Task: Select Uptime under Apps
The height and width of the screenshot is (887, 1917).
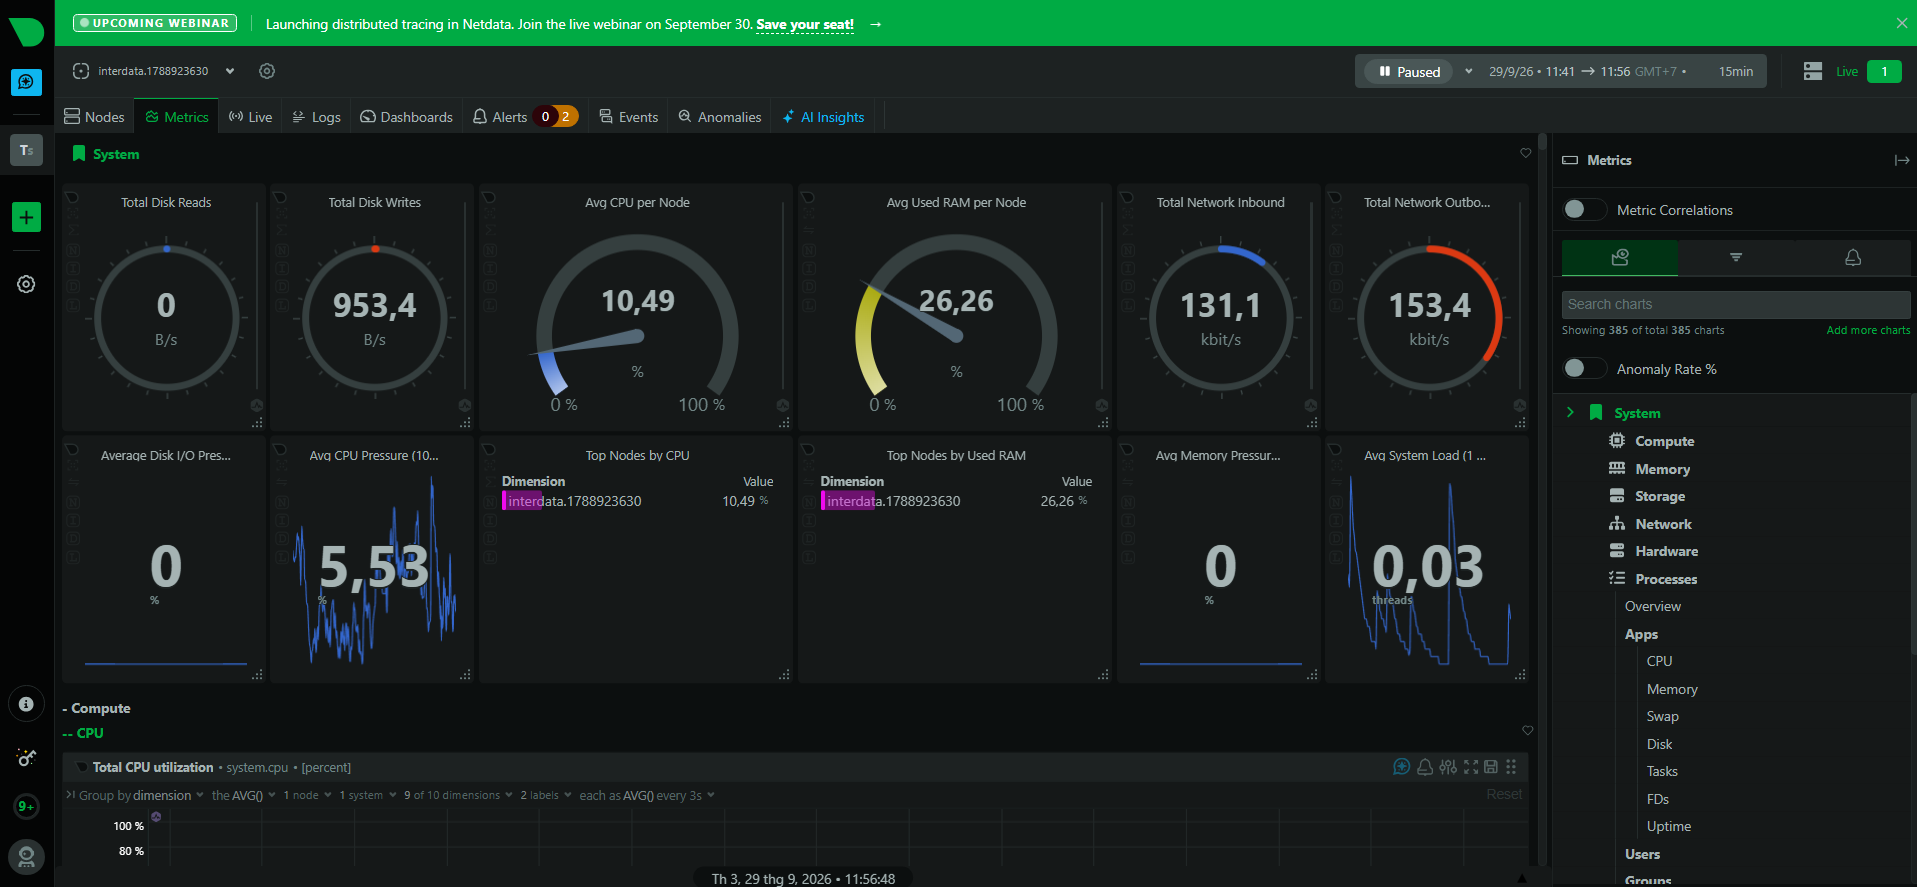Action: tap(1669, 826)
